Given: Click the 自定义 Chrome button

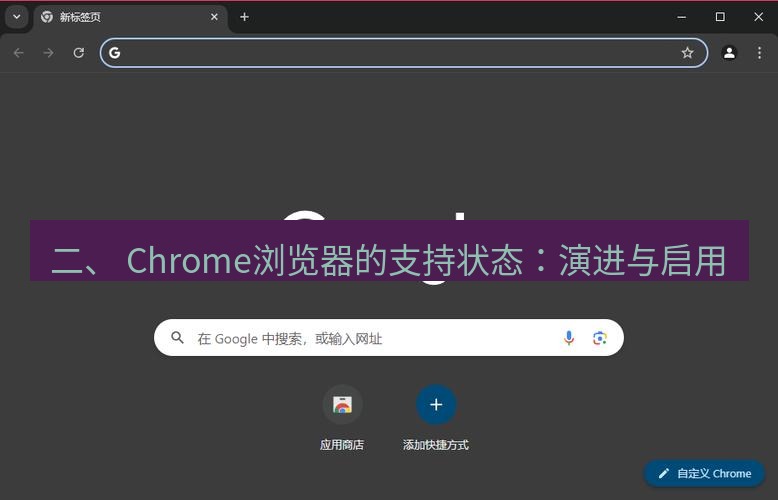Looking at the screenshot, I should coord(705,473).
